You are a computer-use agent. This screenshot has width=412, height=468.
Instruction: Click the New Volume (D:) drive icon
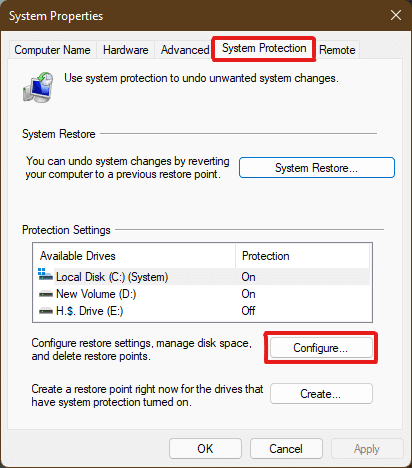(x=46, y=294)
